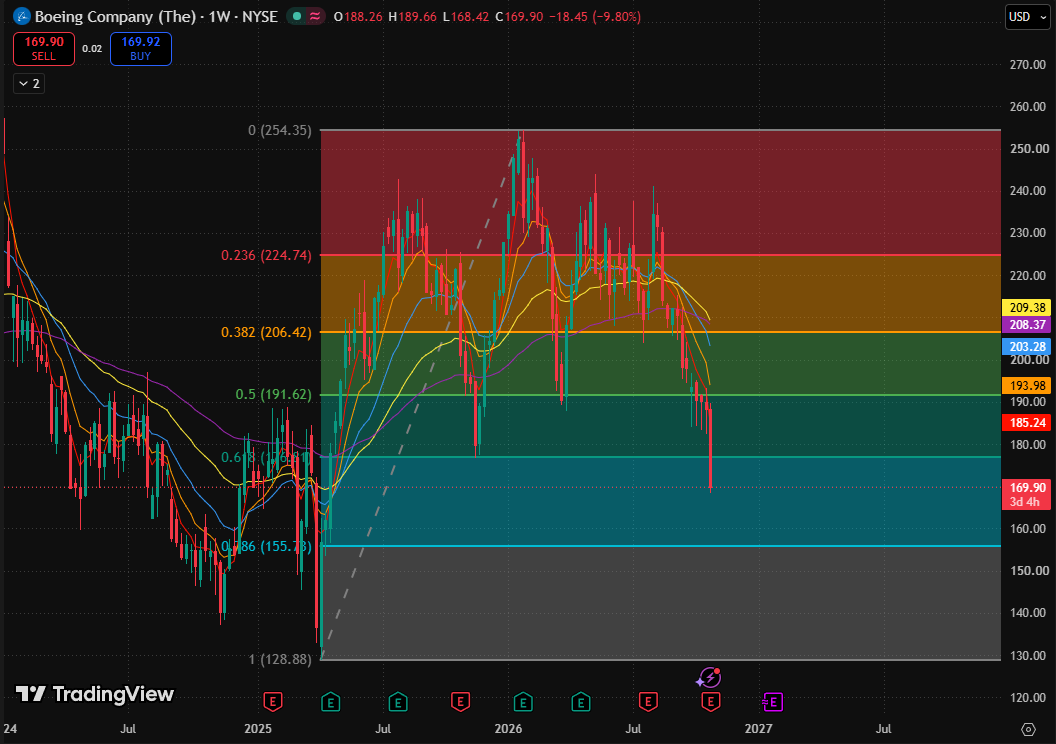Open chart settings hexagon icon

click(1028, 729)
